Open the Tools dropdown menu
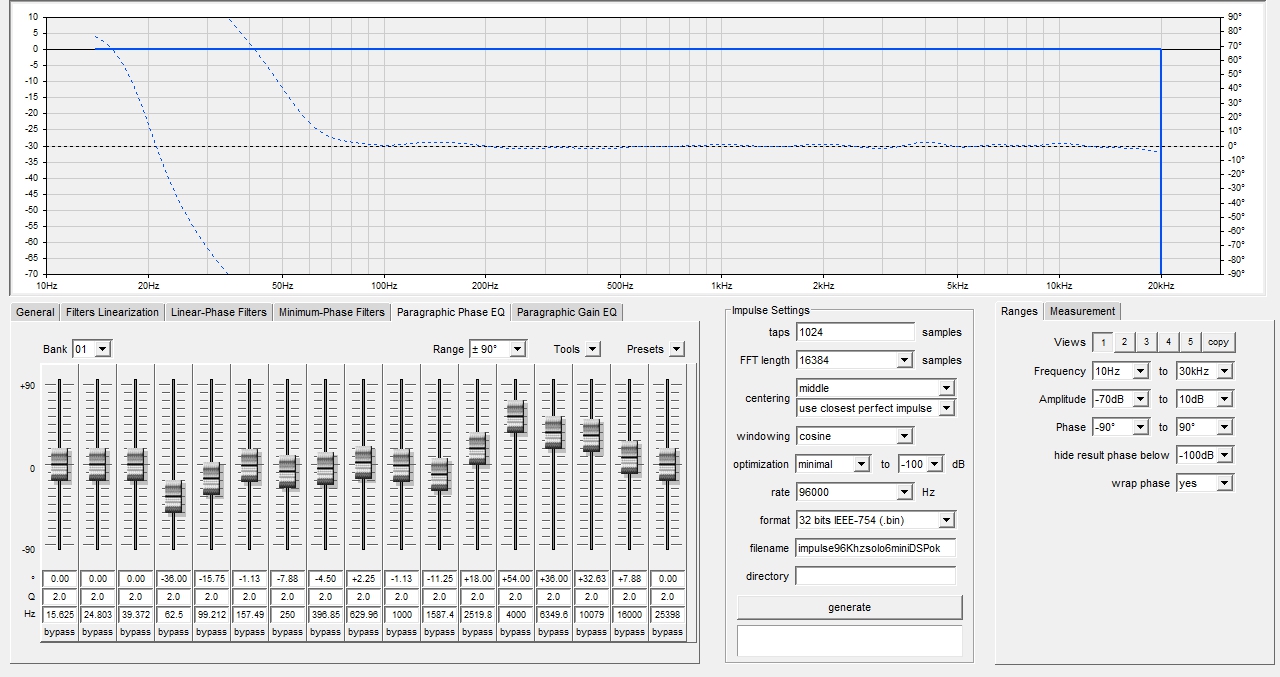Viewport: 1280px width, 677px height. pyautogui.click(x=592, y=349)
